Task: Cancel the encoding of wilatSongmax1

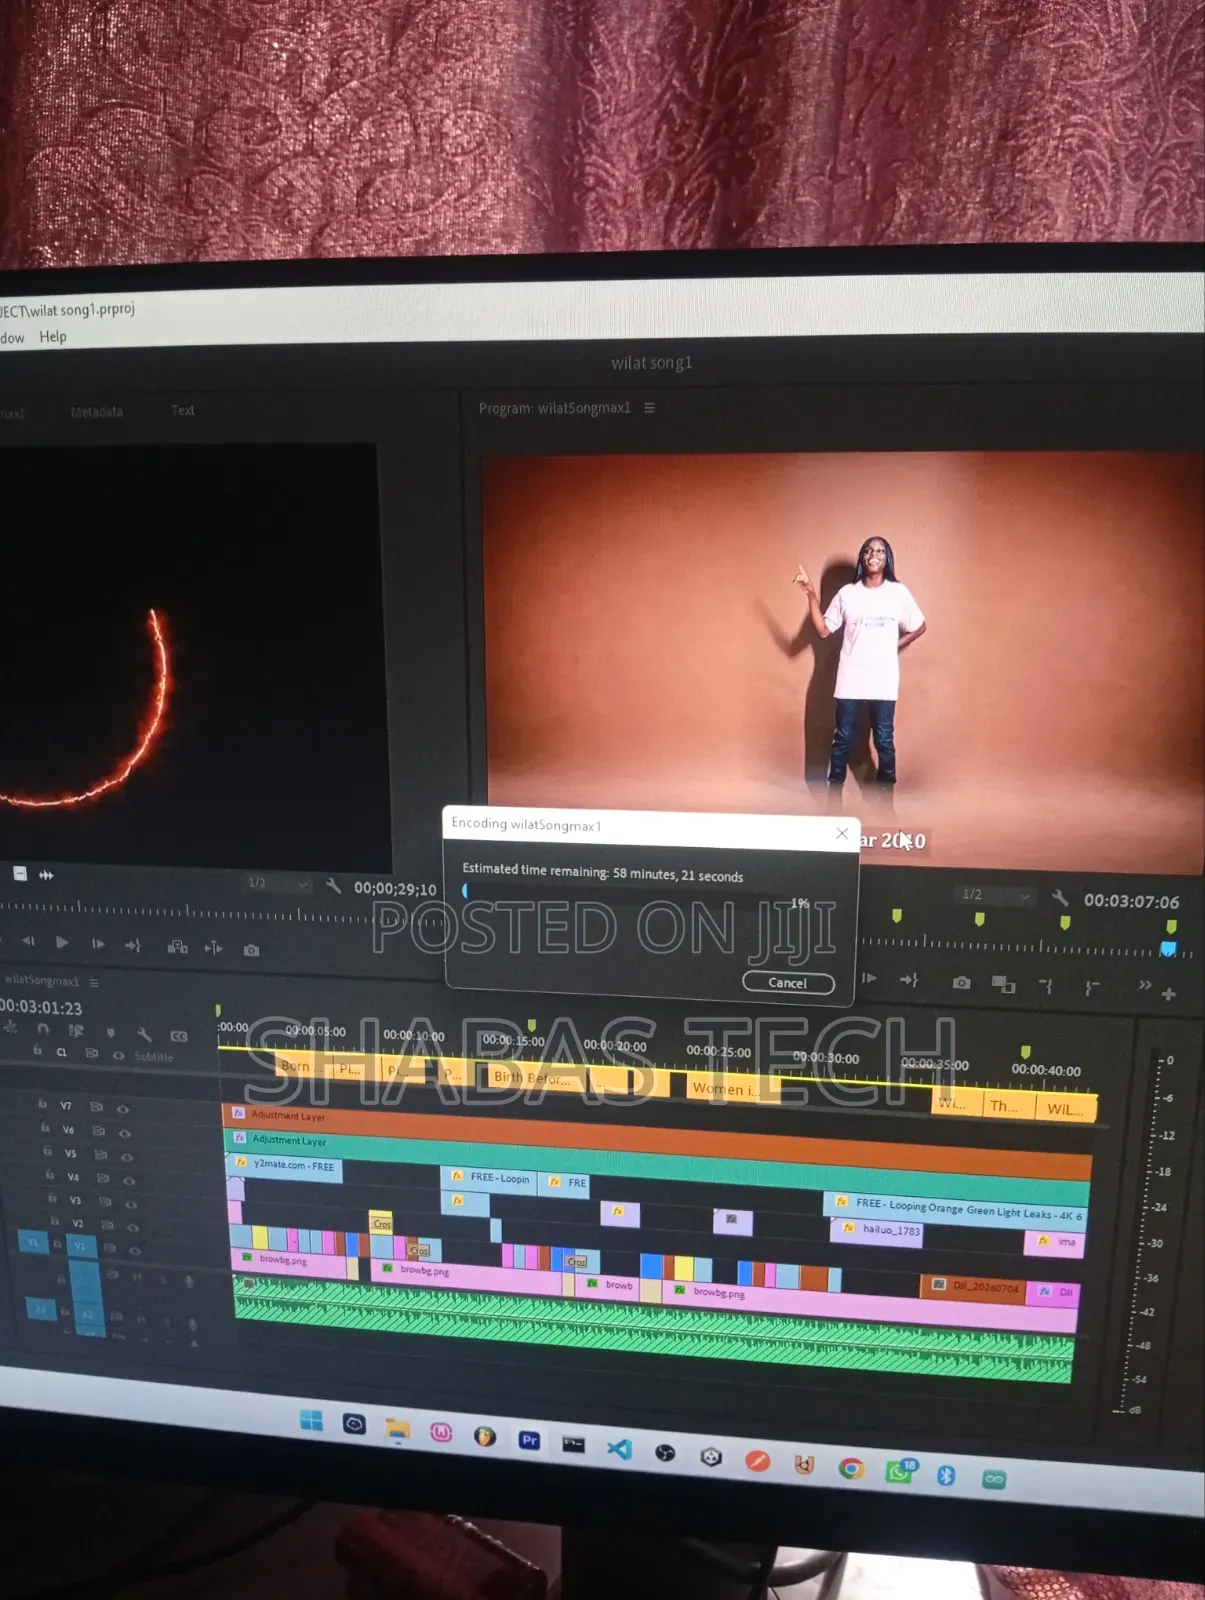Action: click(x=788, y=983)
